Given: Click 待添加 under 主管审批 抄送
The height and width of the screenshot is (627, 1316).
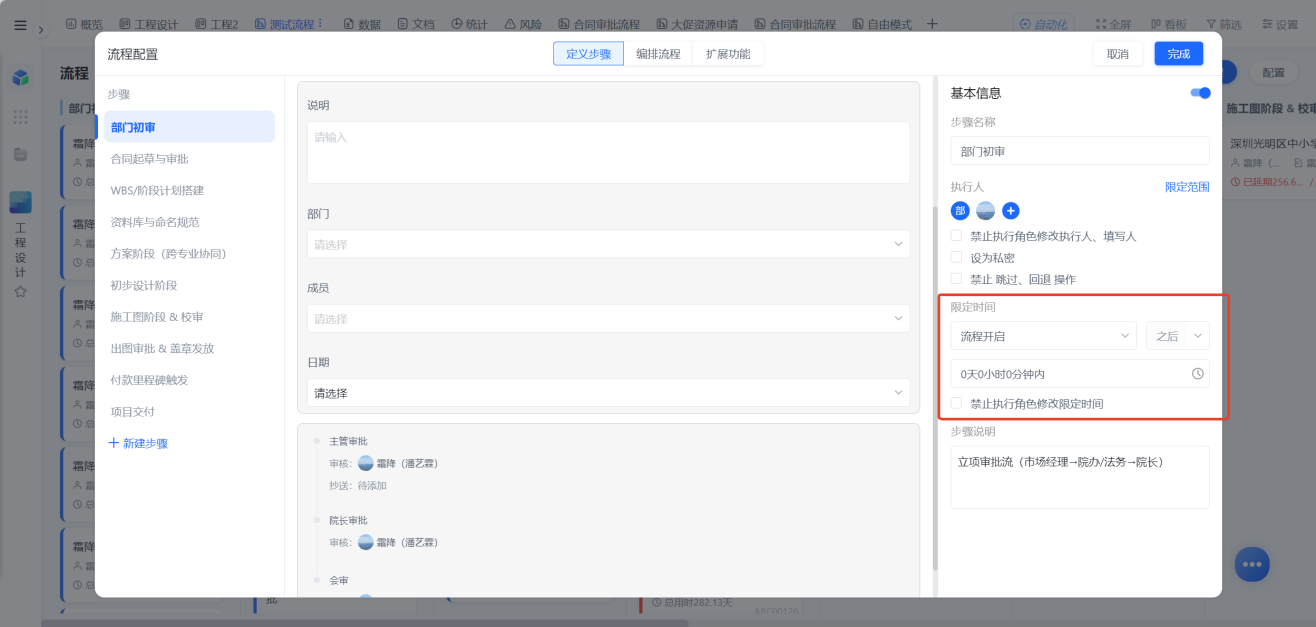Looking at the screenshot, I should click(x=372, y=486).
